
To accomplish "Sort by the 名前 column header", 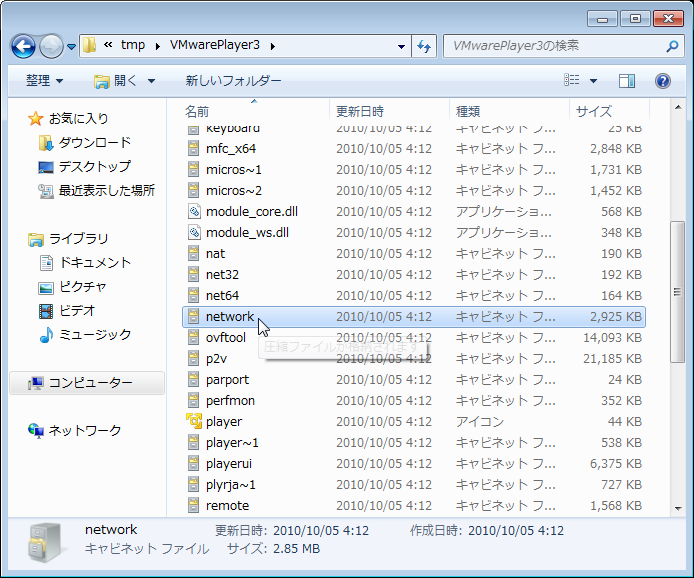I will point(197,112).
